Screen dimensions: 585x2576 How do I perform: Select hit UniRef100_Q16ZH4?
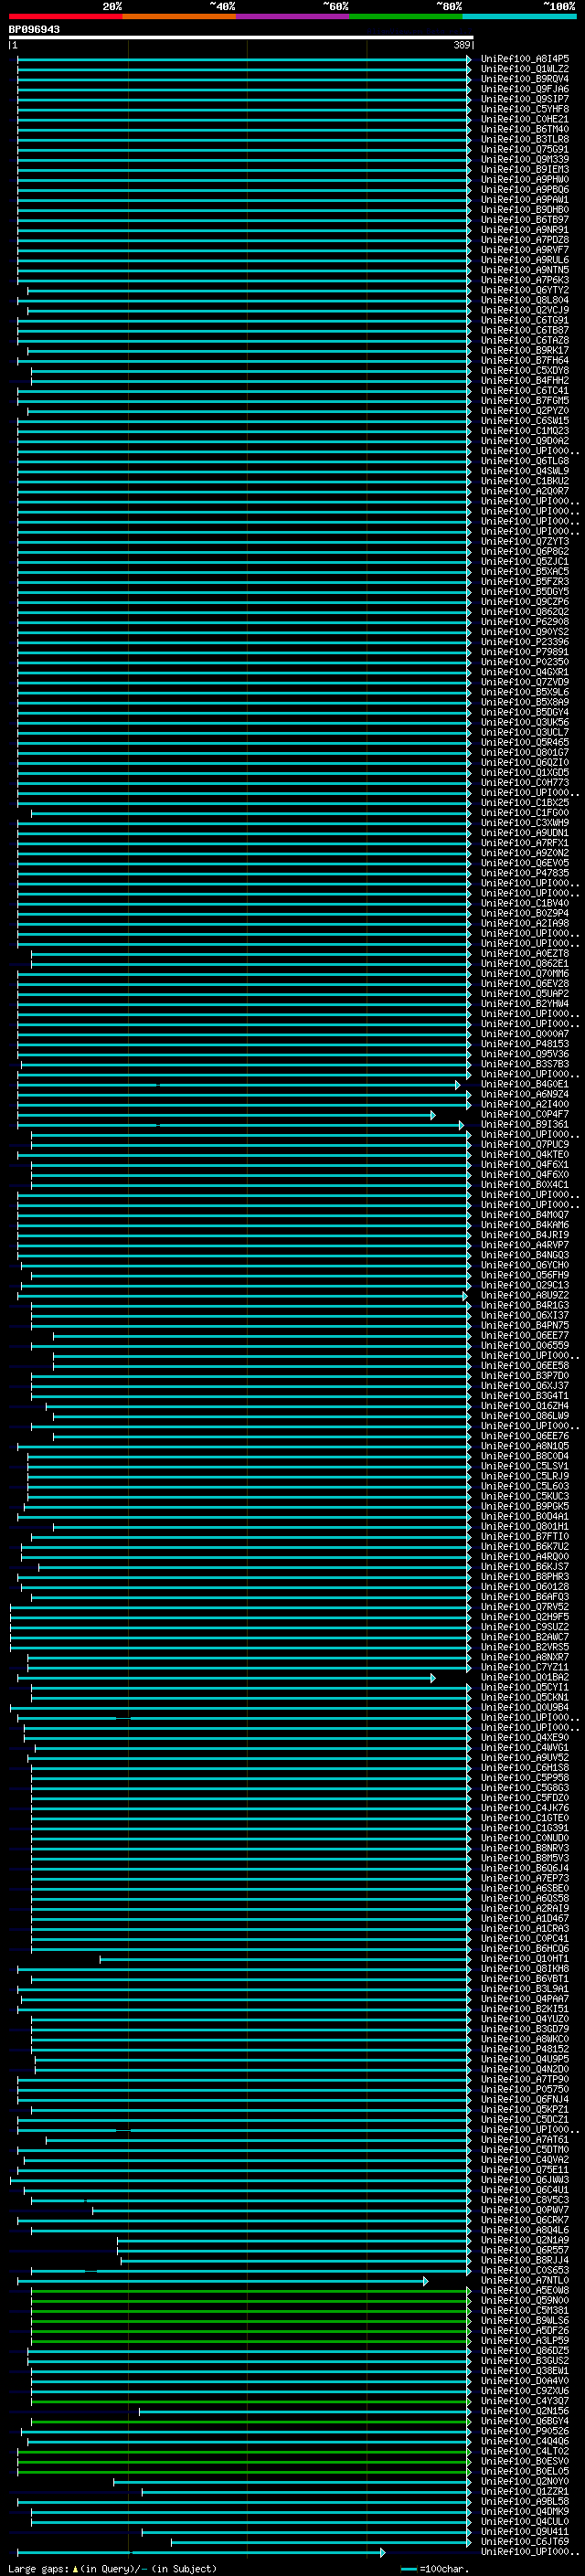525,1406
